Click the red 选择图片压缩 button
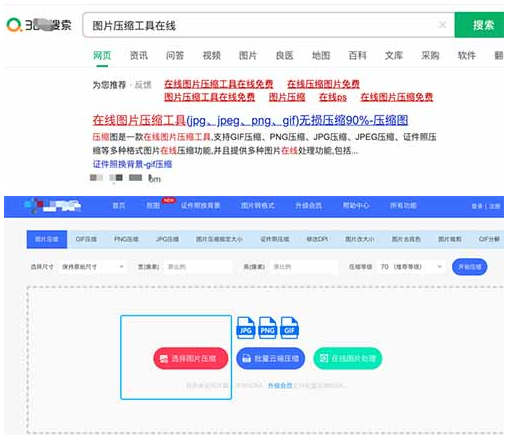This screenshot has width=515, height=443. click(191, 358)
